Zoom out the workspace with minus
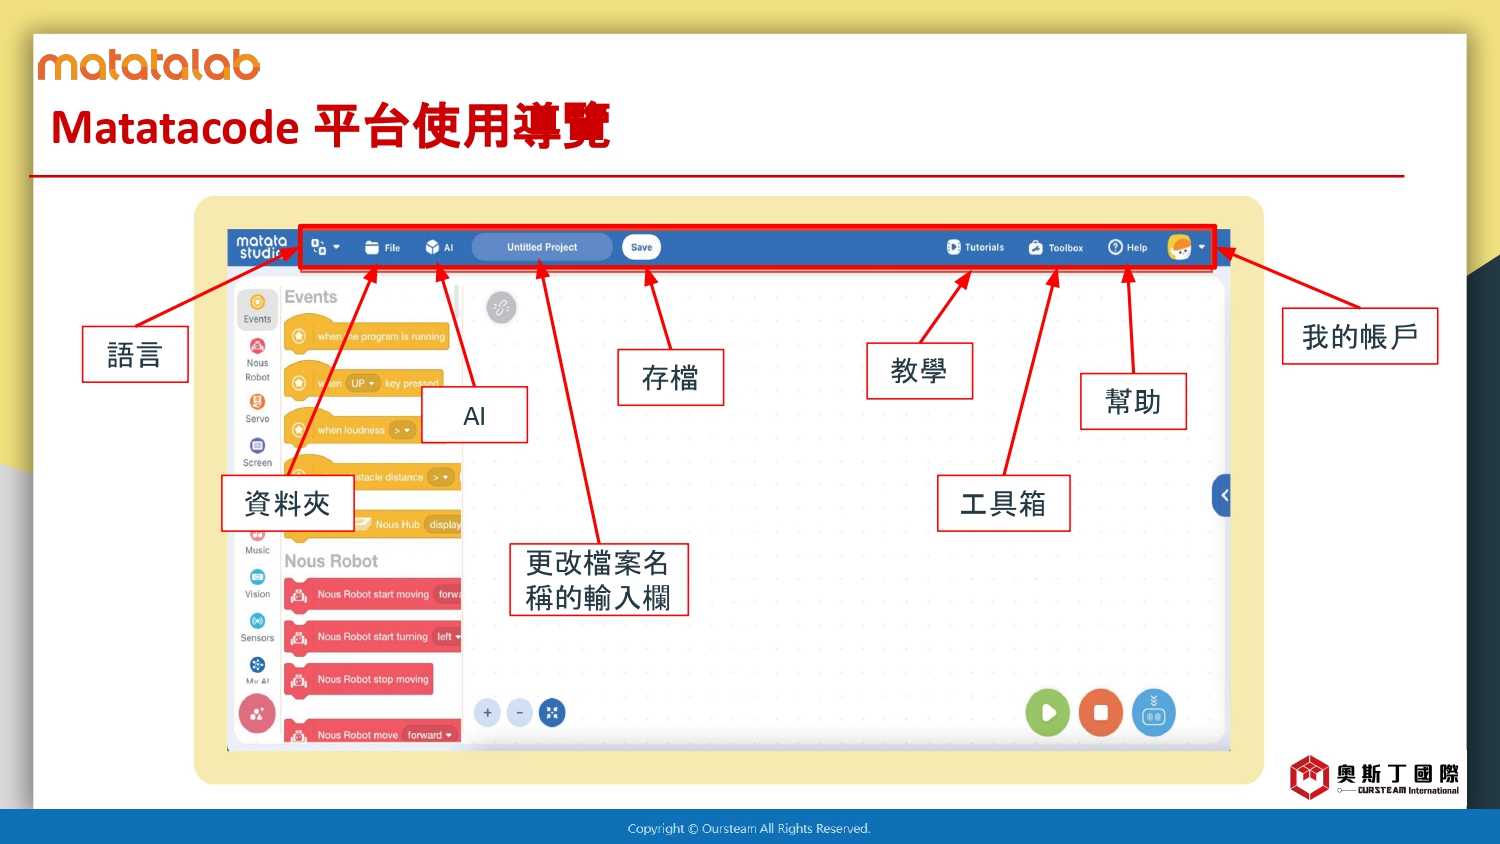Viewport: 1500px width, 844px height. pos(520,713)
